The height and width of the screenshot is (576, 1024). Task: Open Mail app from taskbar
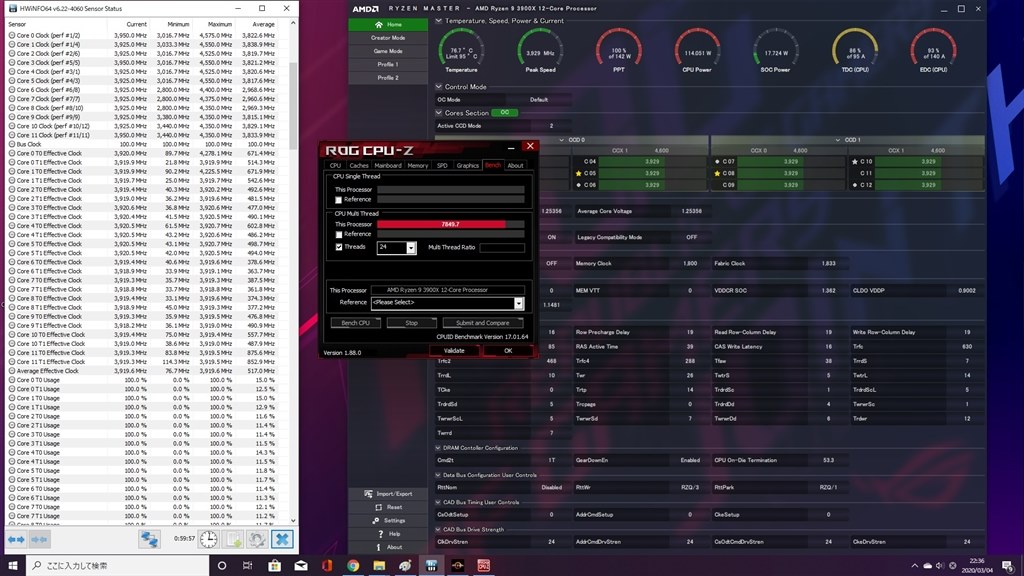tap(300, 566)
